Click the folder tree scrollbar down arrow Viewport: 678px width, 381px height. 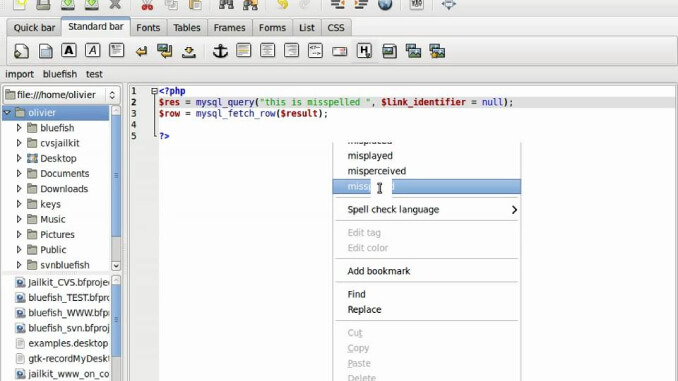click(x=116, y=266)
